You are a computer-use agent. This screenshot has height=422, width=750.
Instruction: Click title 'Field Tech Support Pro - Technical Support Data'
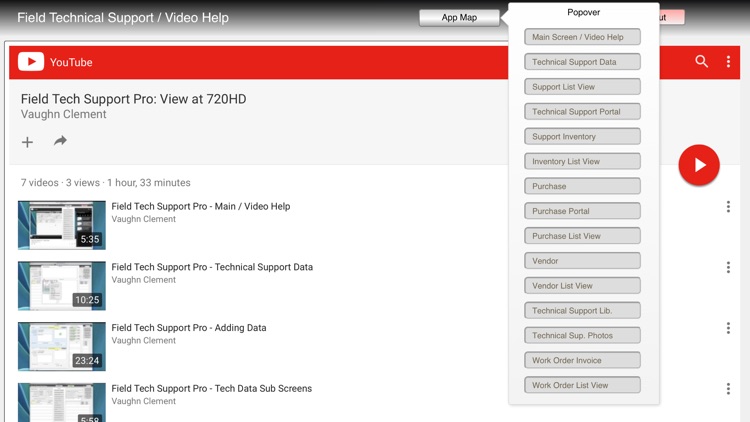tap(212, 267)
